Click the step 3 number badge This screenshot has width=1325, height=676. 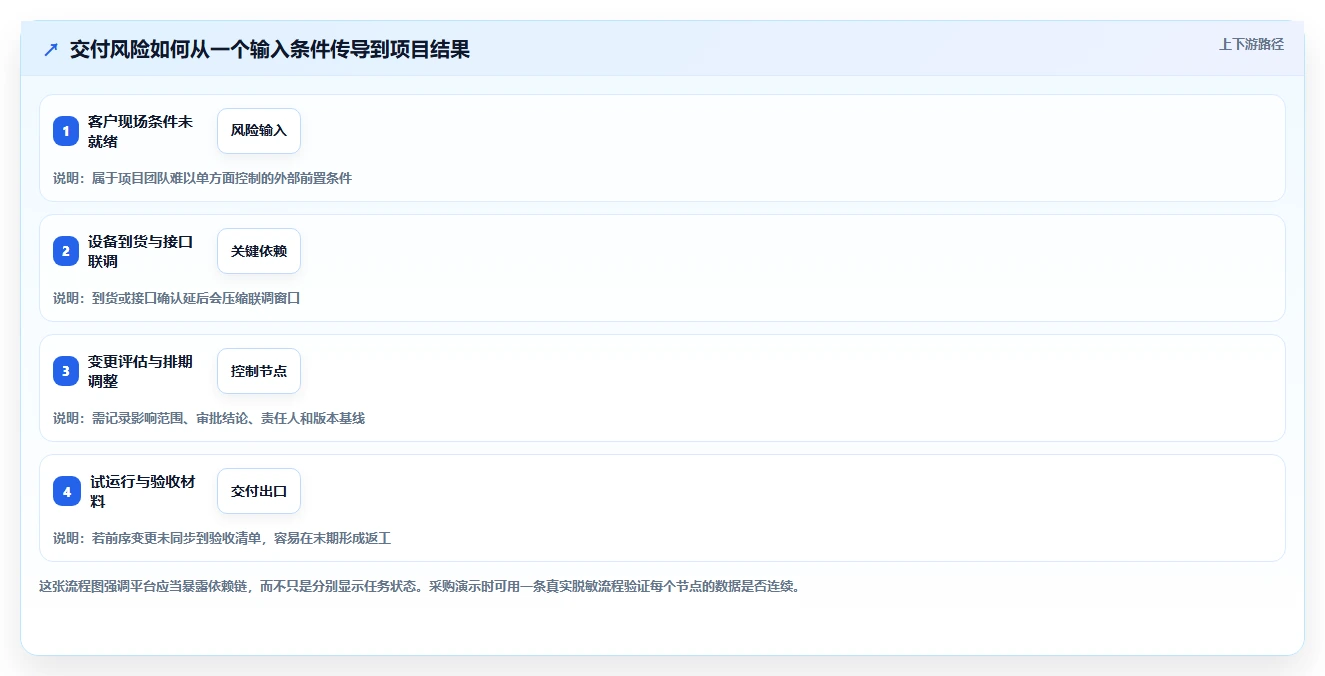tap(66, 371)
